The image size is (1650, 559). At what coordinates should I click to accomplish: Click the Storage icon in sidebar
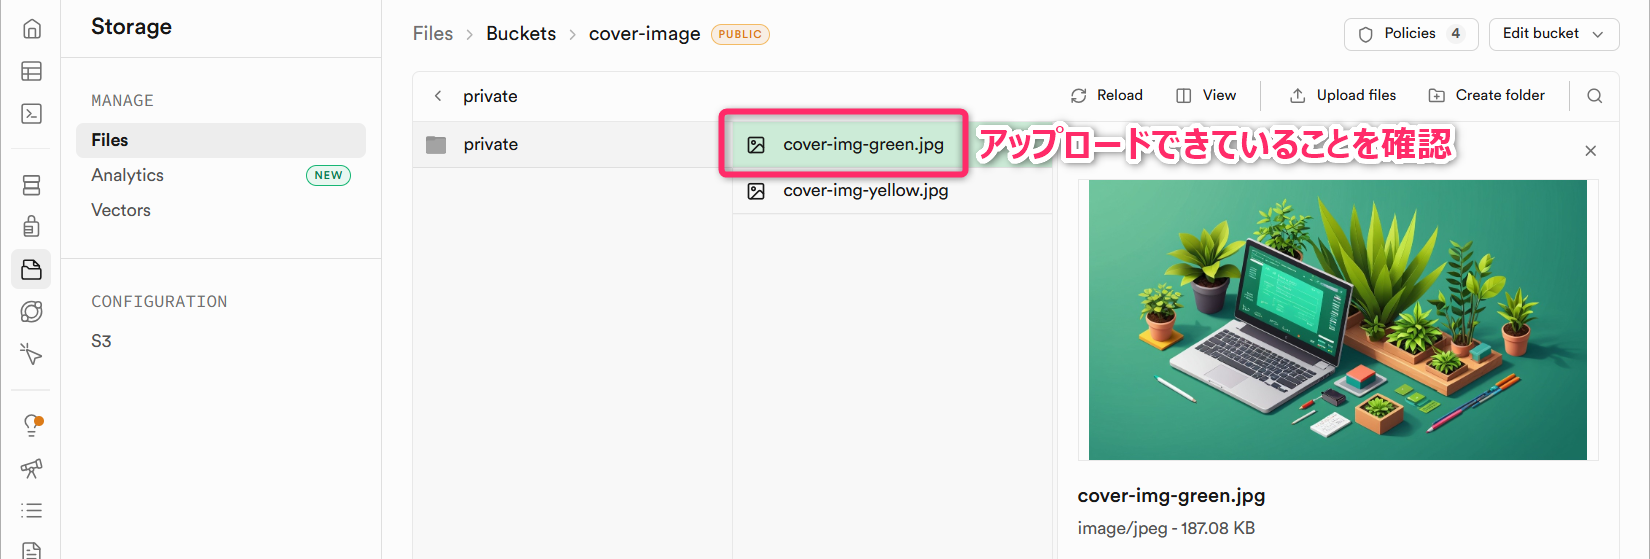(x=31, y=270)
